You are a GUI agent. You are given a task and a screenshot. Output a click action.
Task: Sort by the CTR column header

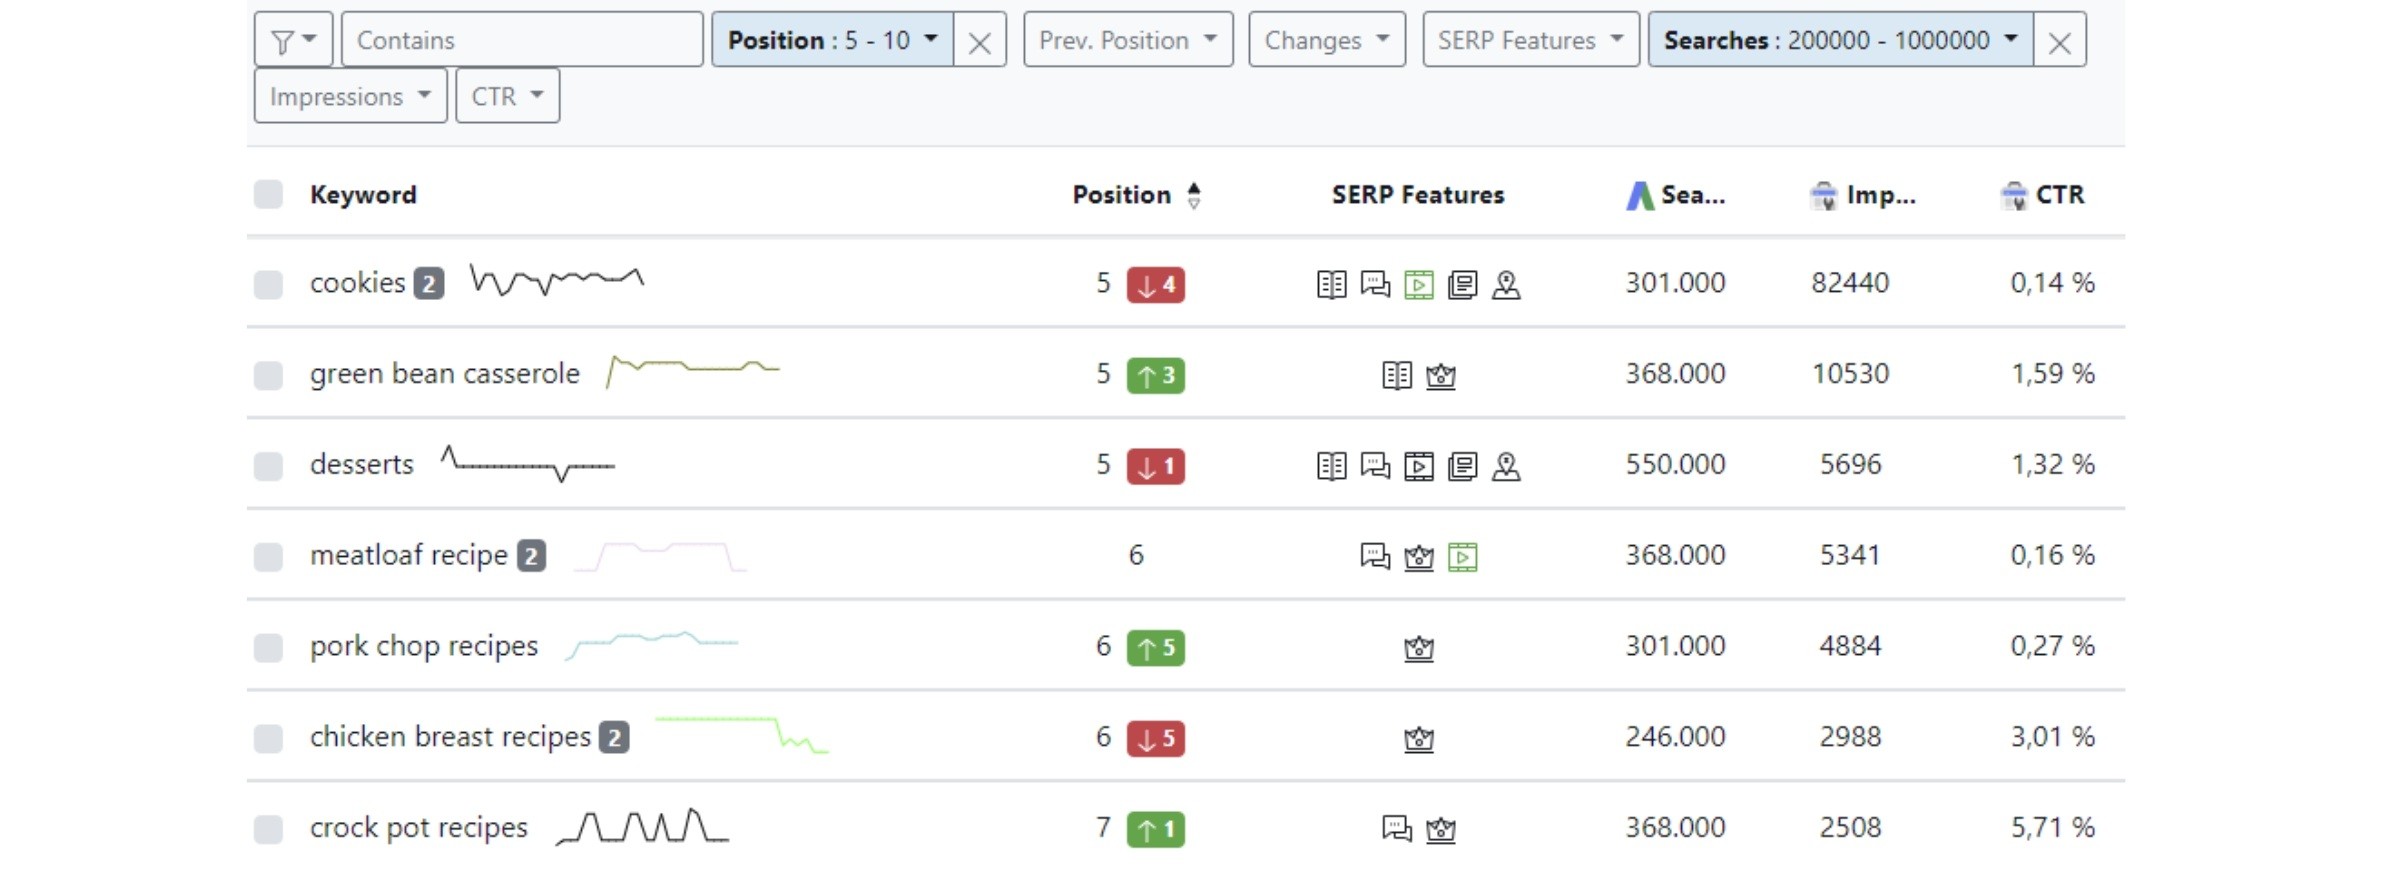coord(2042,195)
